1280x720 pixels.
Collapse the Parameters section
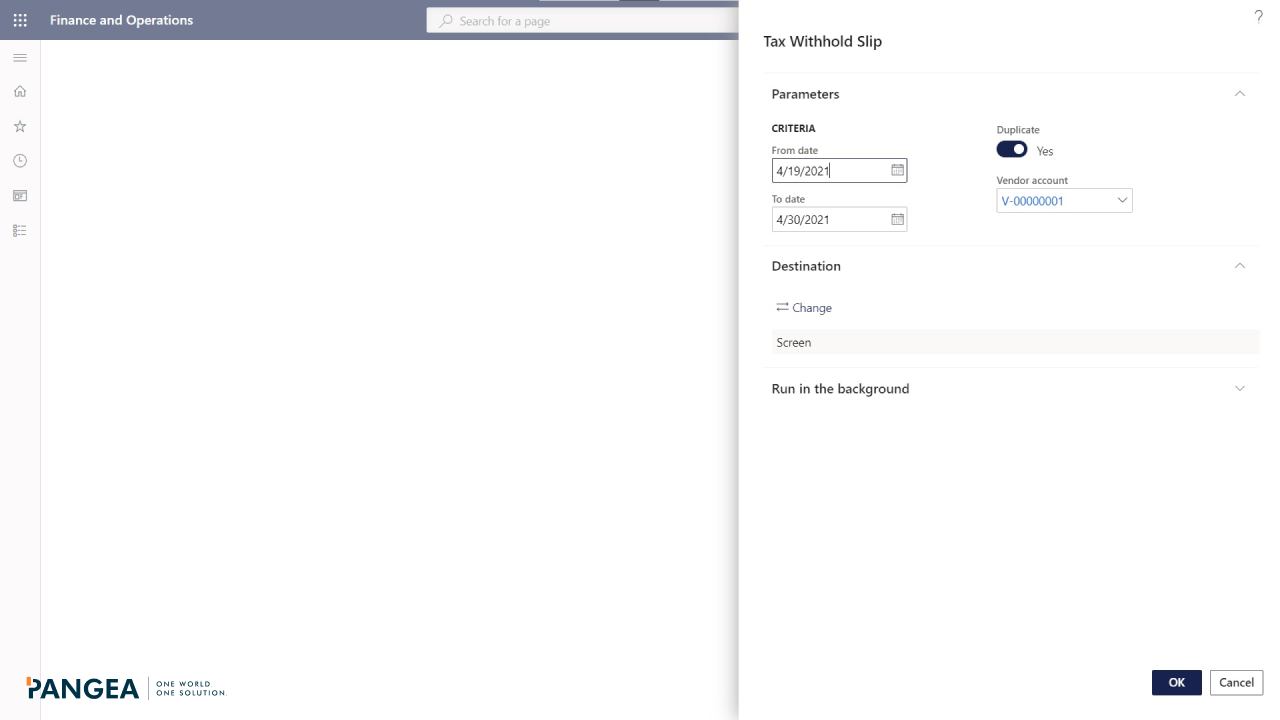tap(1240, 94)
